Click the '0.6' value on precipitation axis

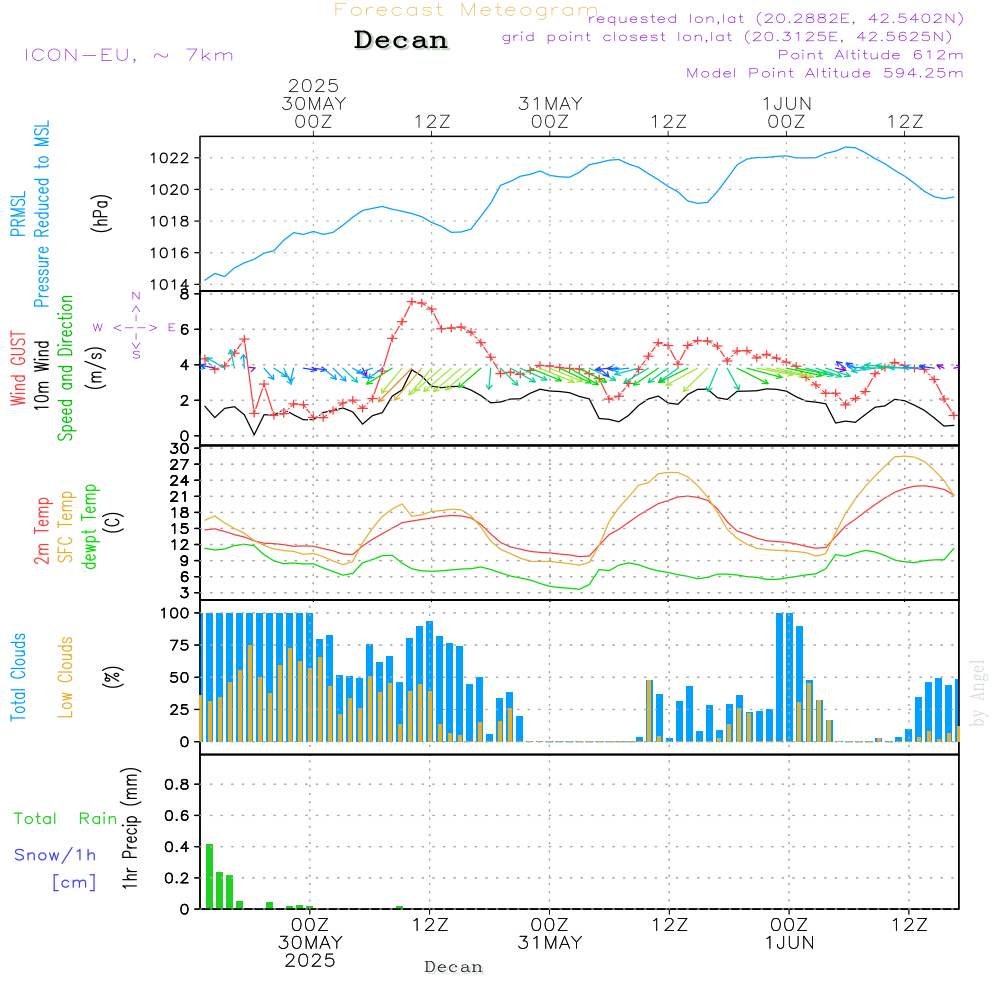tap(177, 816)
